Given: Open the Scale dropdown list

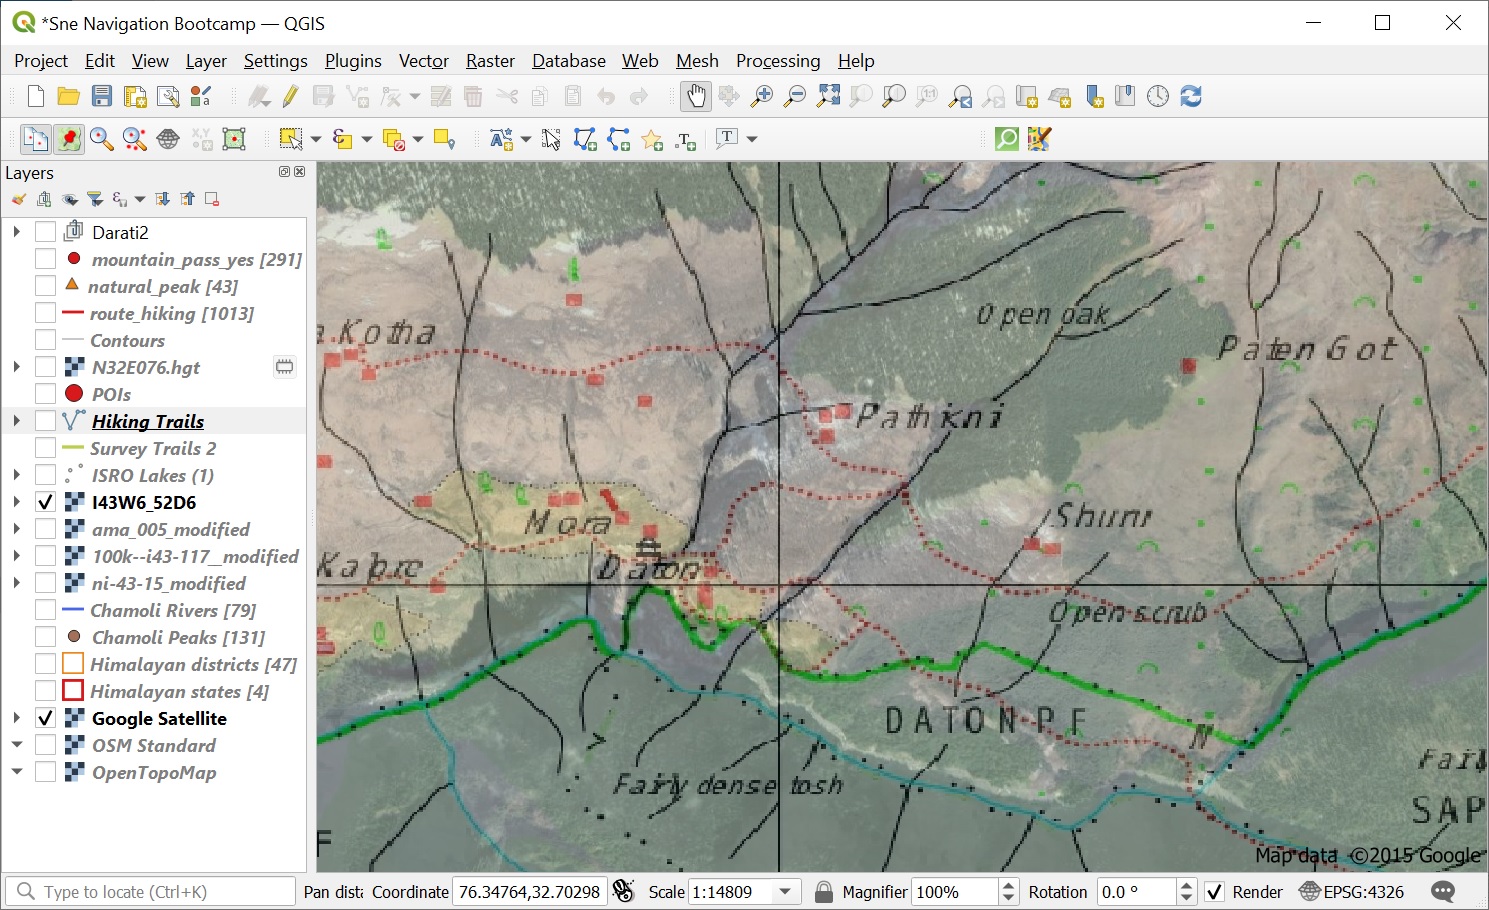Looking at the screenshot, I should pyautogui.click(x=786, y=892).
